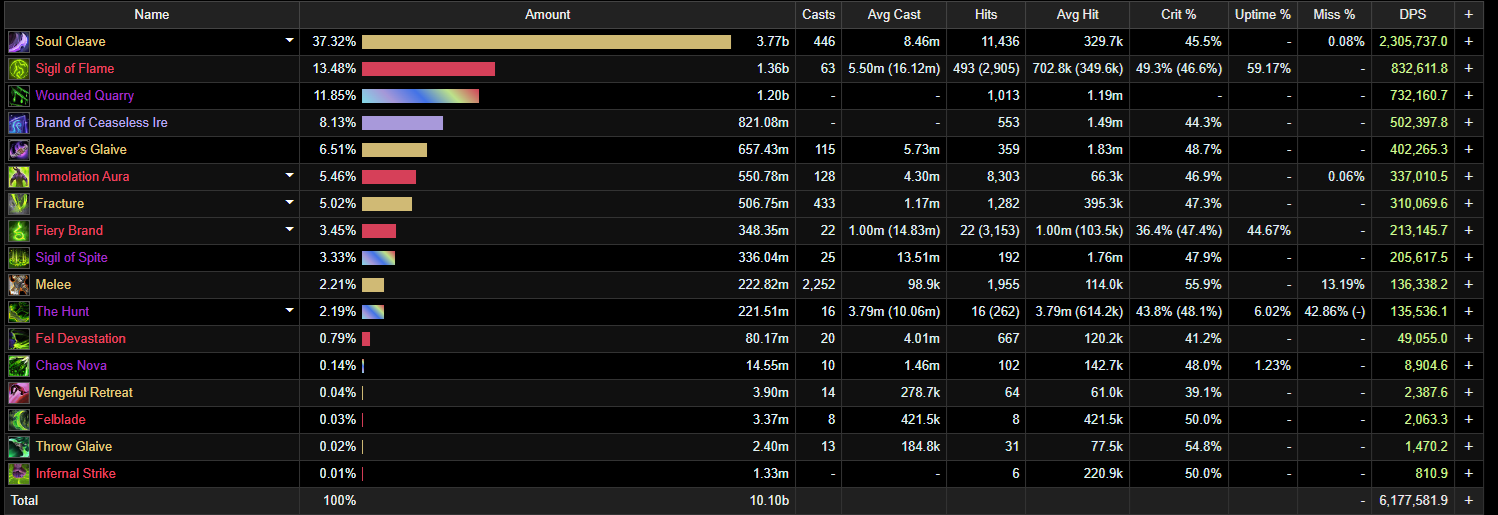Screen dimensions: 1498x515
Task: Click the Sigil of Flame ability icon
Action: pyautogui.click(x=19, y=69)
